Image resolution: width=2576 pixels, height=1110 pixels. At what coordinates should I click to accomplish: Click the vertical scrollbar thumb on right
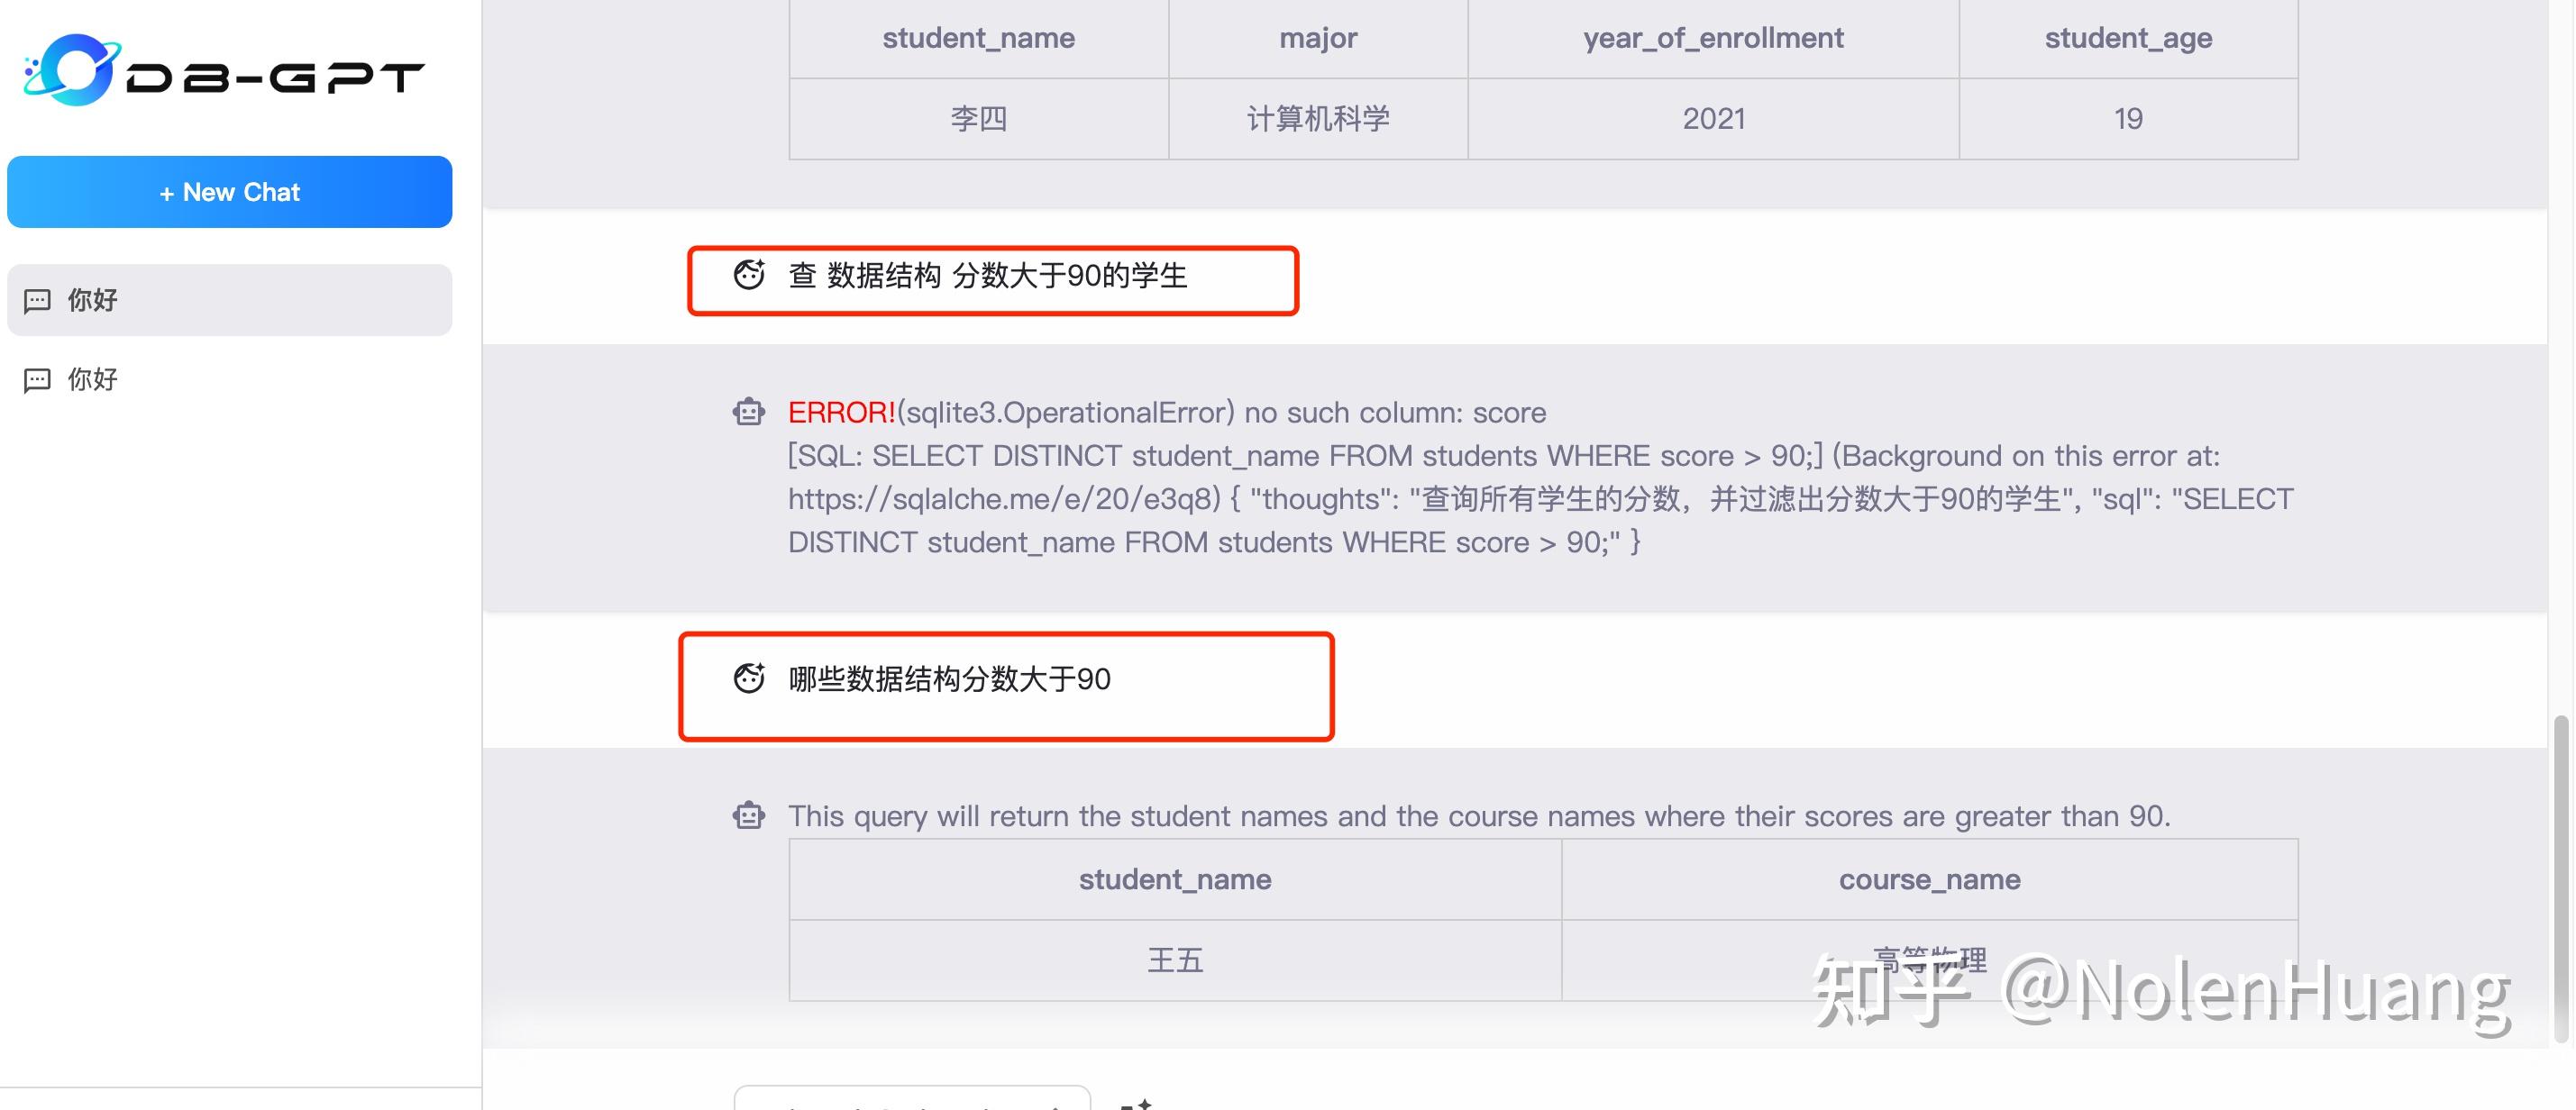click(2560, 878)
